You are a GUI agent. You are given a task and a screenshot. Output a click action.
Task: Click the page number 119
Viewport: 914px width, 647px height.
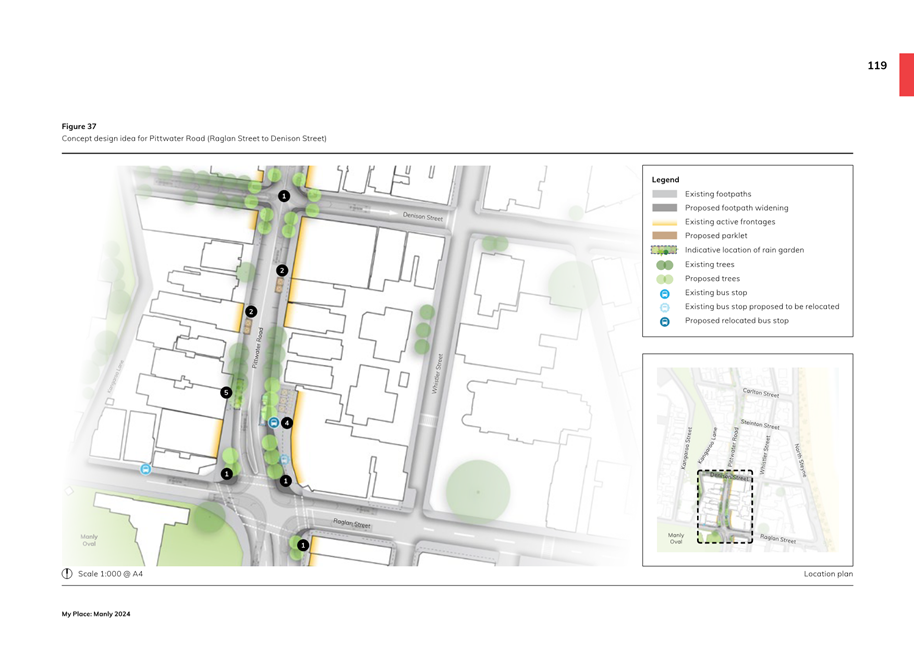point(876,66)
